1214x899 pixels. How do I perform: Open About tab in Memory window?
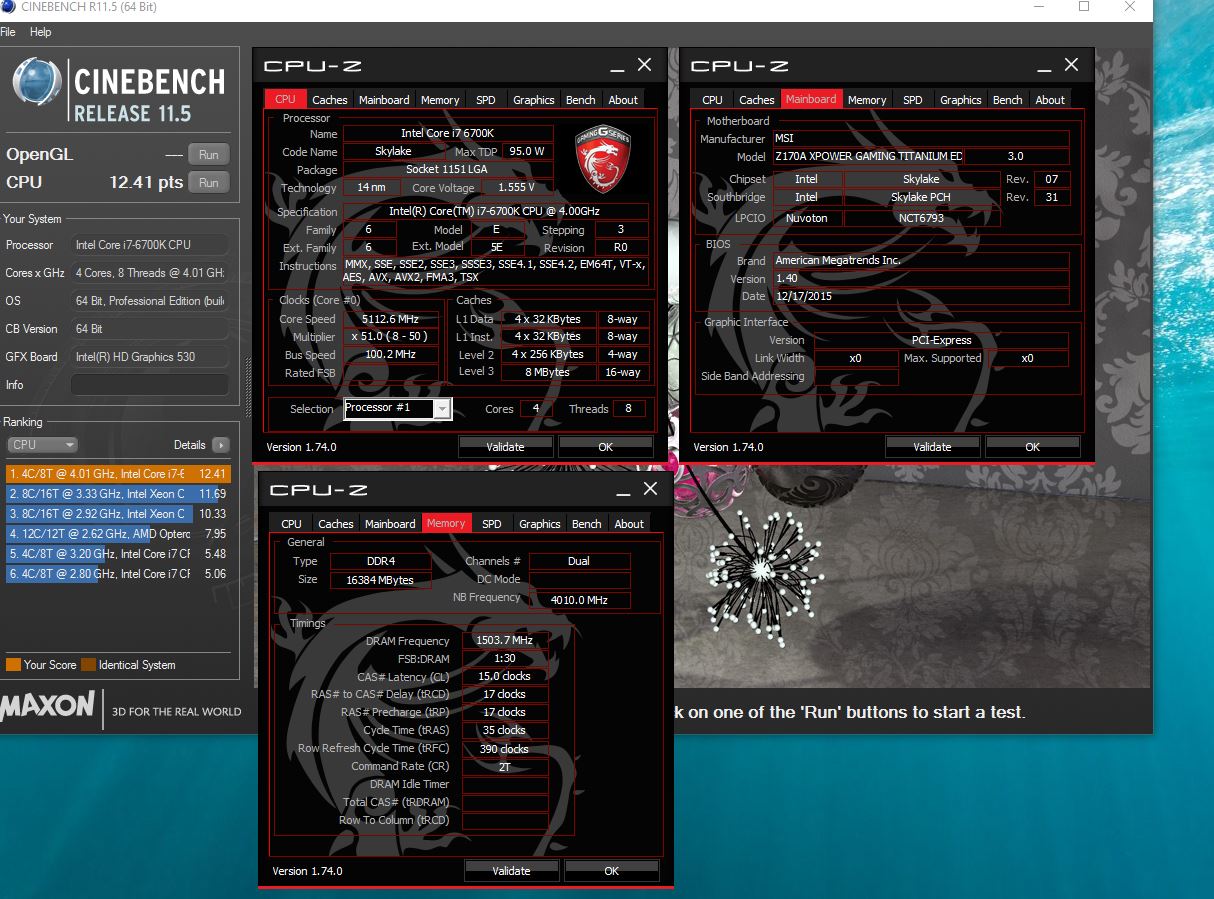click(x=629, y=524)
